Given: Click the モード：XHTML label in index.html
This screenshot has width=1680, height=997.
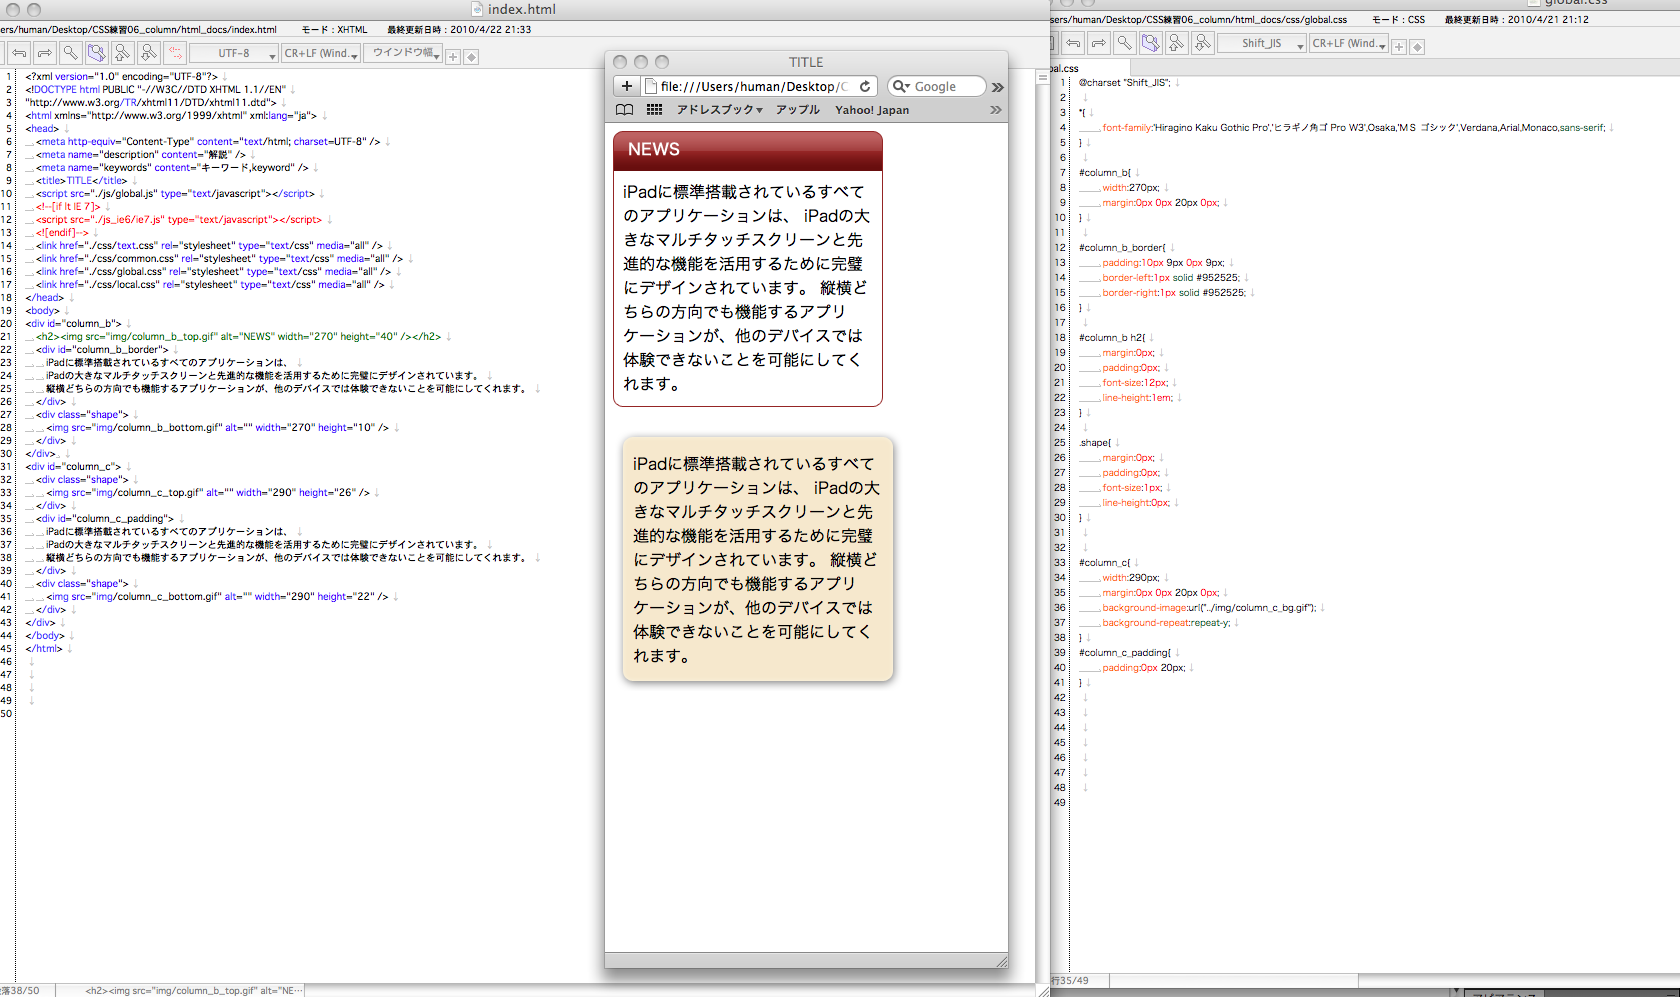Looking at the screenshot, I should (x=335, y=30).
